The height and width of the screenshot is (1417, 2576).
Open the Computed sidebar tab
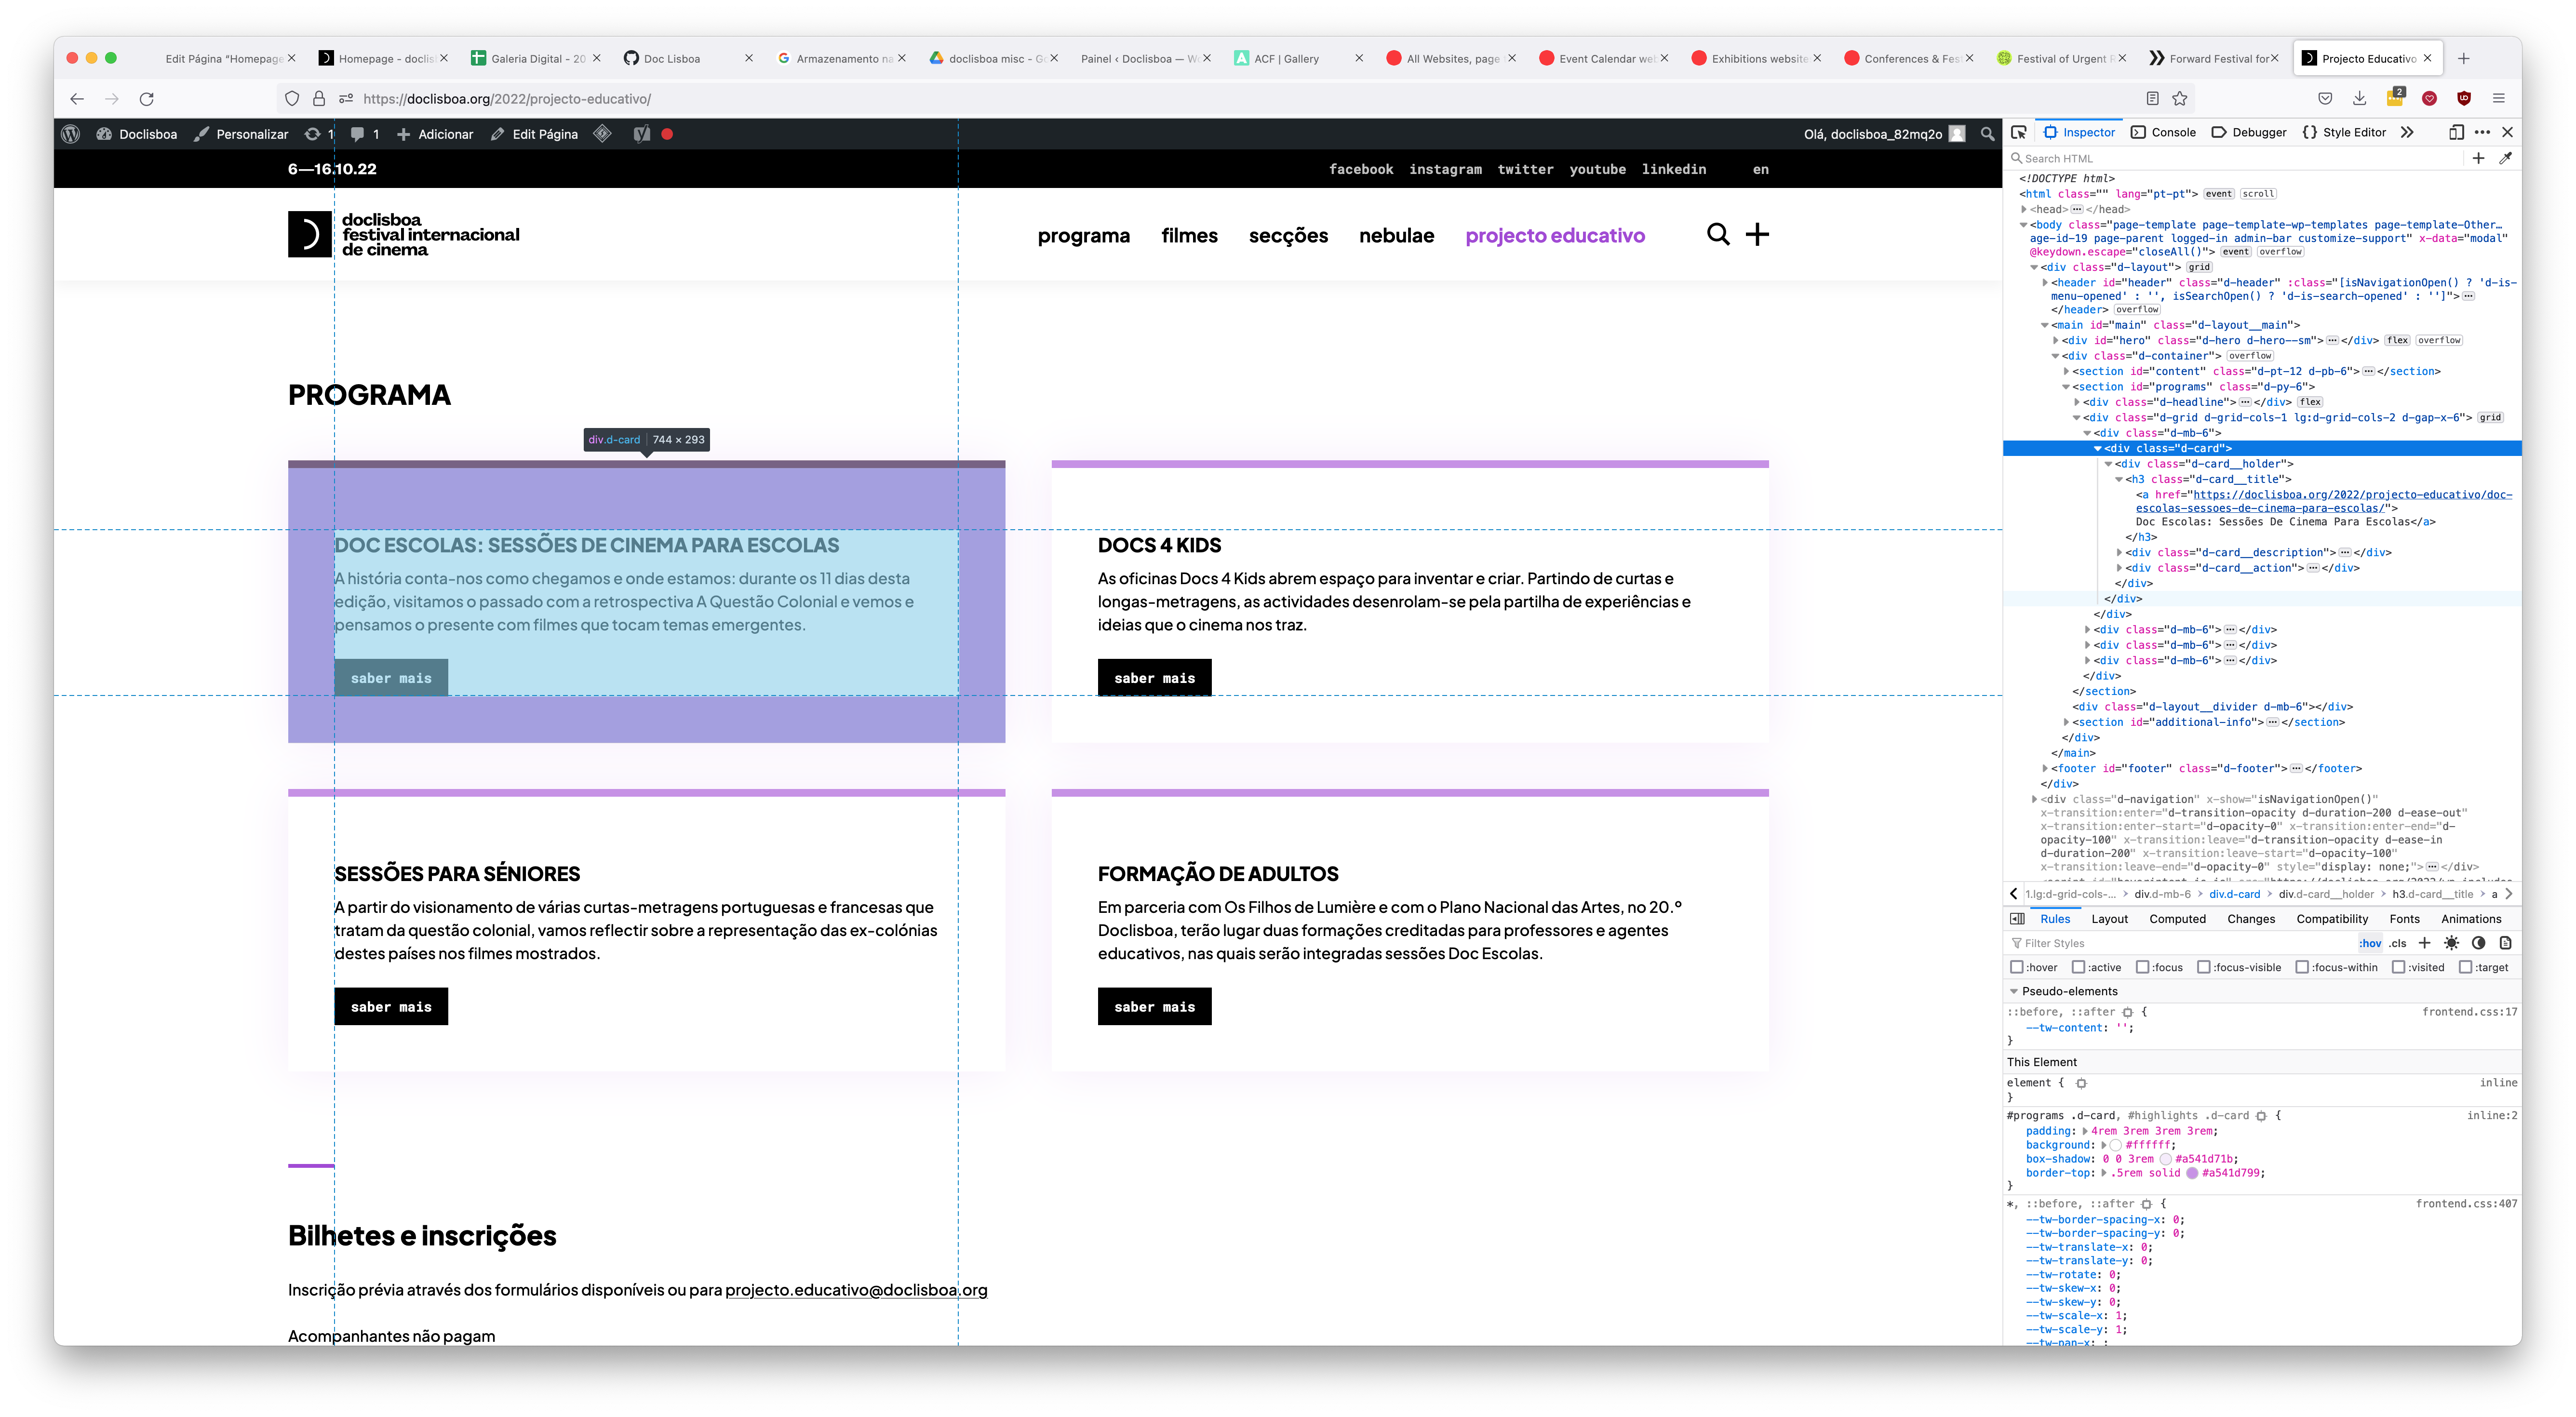(2177, 919)
